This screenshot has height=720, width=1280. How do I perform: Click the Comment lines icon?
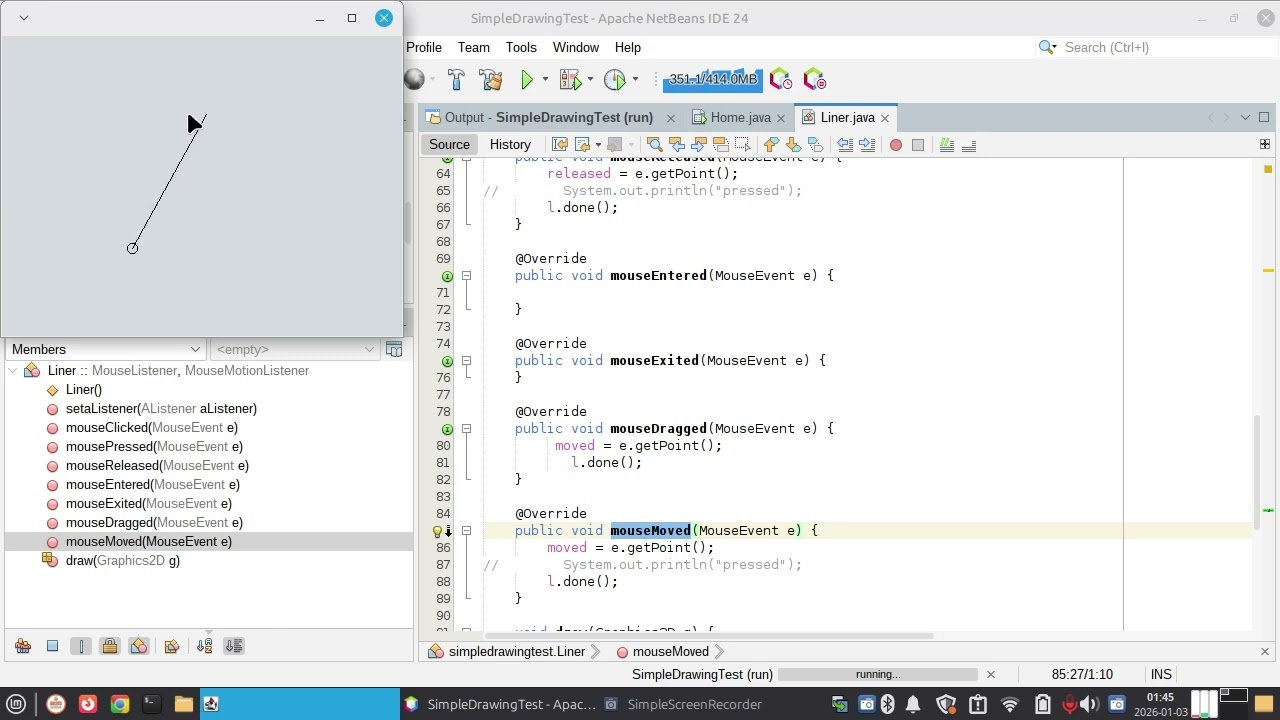click(x=947, y=145)
